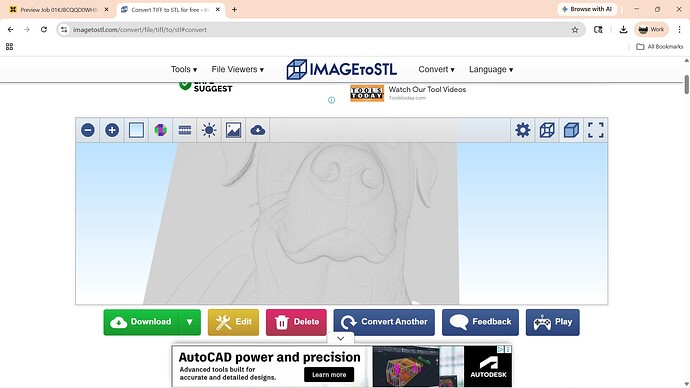Image resolution: width=690 pixels, height=388 pixels.
Task: Open the Feedback button
Action: [x=481, y=322]
